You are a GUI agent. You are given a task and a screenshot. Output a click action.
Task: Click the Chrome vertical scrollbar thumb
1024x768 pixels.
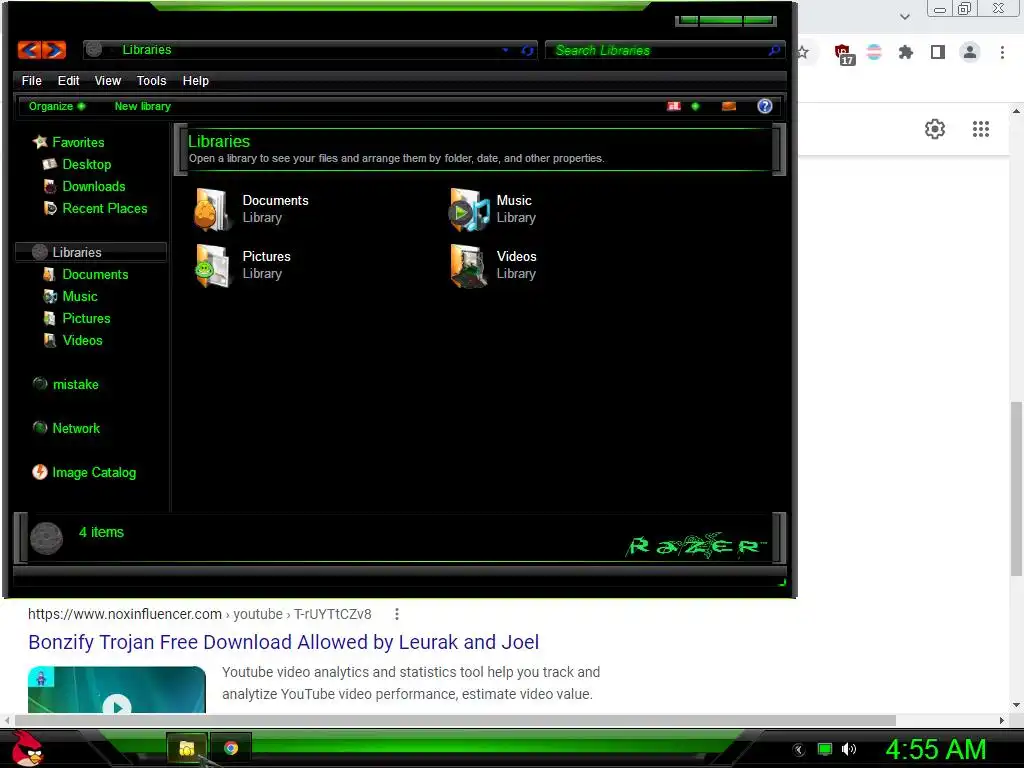coord(1016,488)
